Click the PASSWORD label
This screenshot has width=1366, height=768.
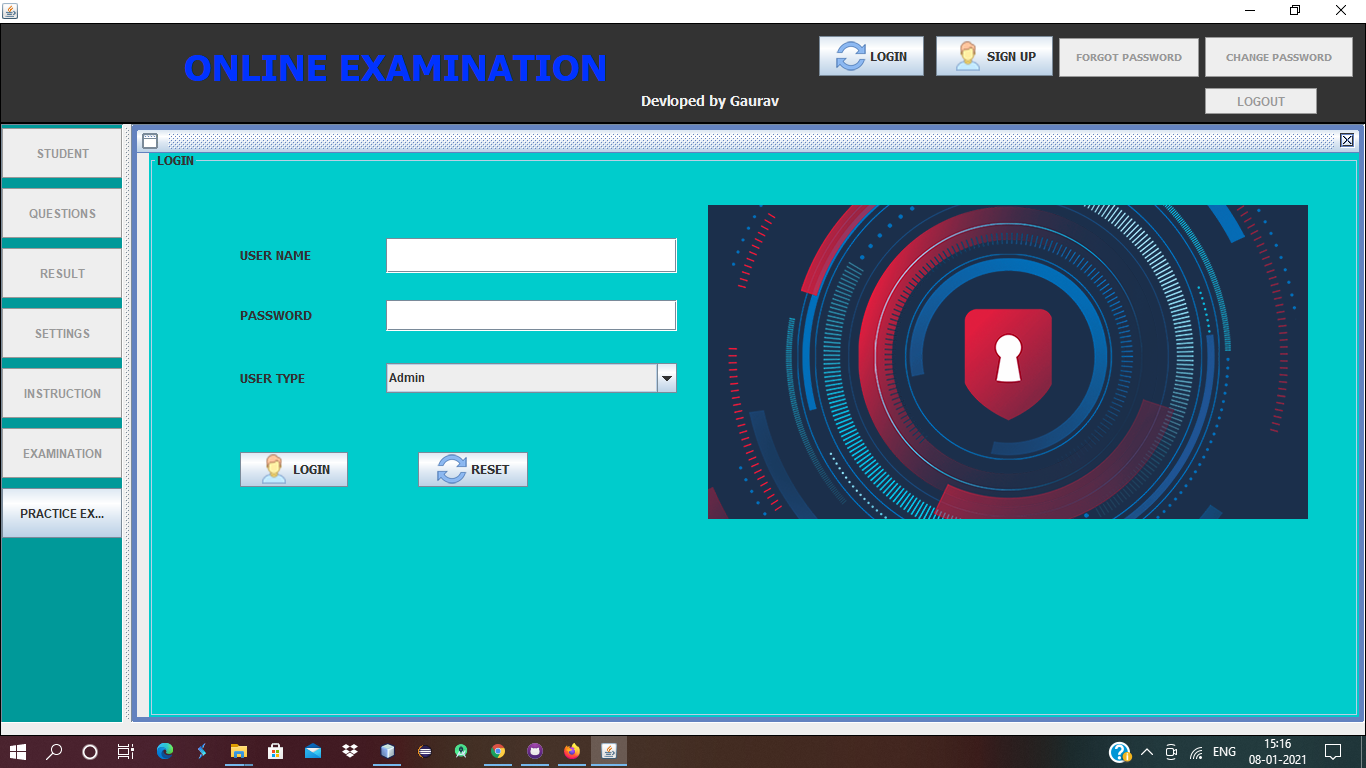pyautogui.click(x=276, y=315)
